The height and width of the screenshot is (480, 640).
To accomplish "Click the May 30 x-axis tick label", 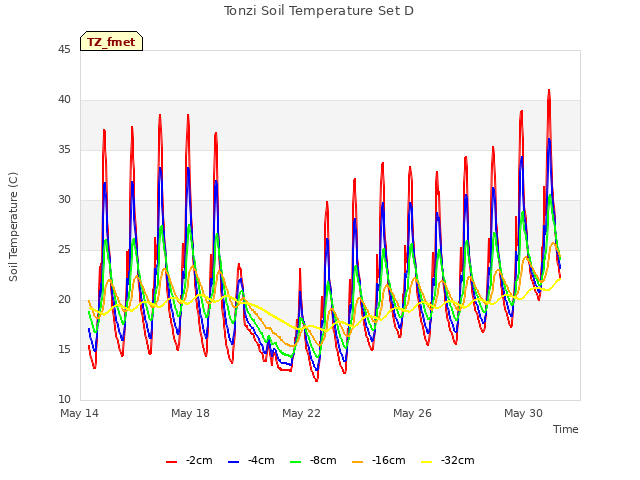I will click(x=523, y=413).
